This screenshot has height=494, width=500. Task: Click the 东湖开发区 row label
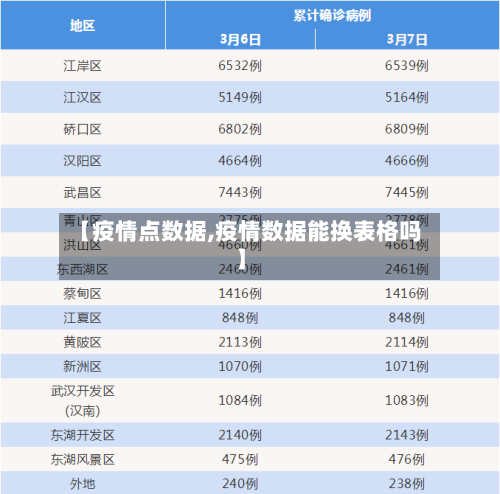coord(83,435)
